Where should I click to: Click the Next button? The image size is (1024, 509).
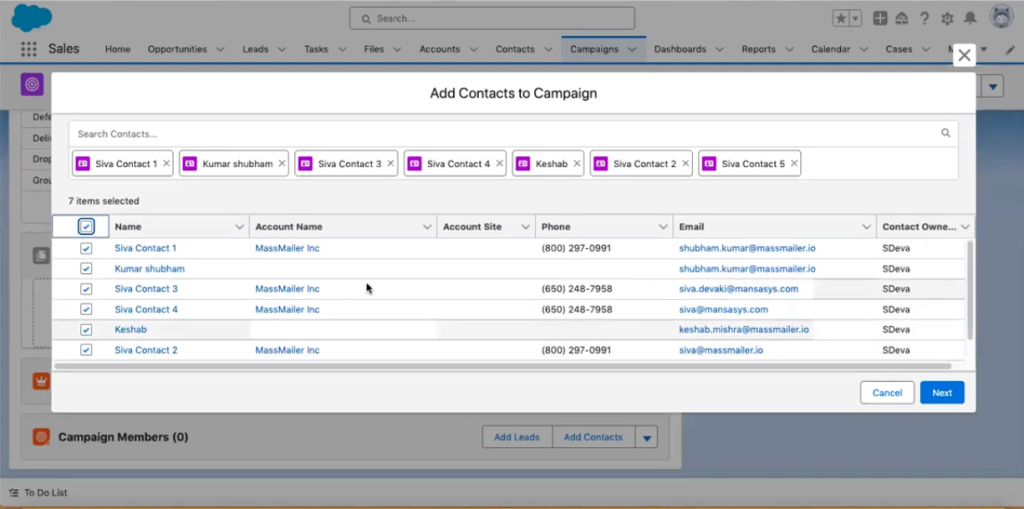(942, 393)
